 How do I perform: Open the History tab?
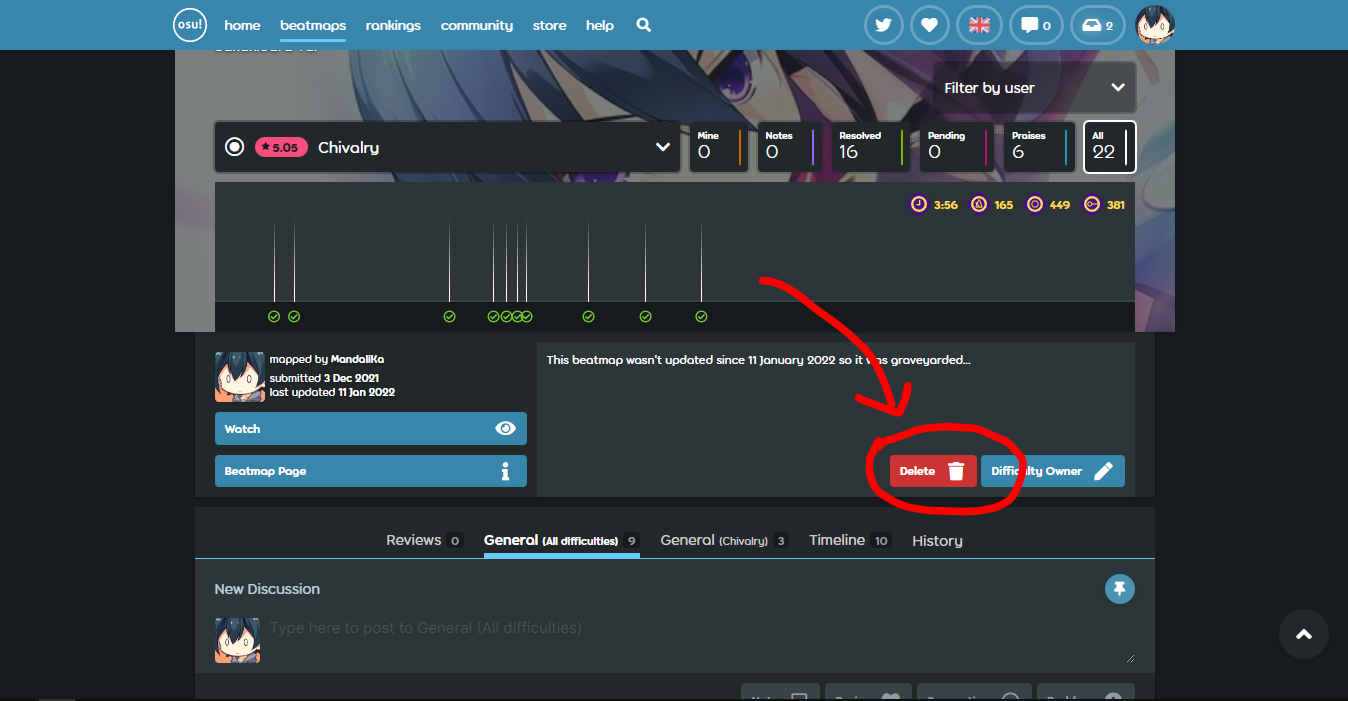pos(937,540)
